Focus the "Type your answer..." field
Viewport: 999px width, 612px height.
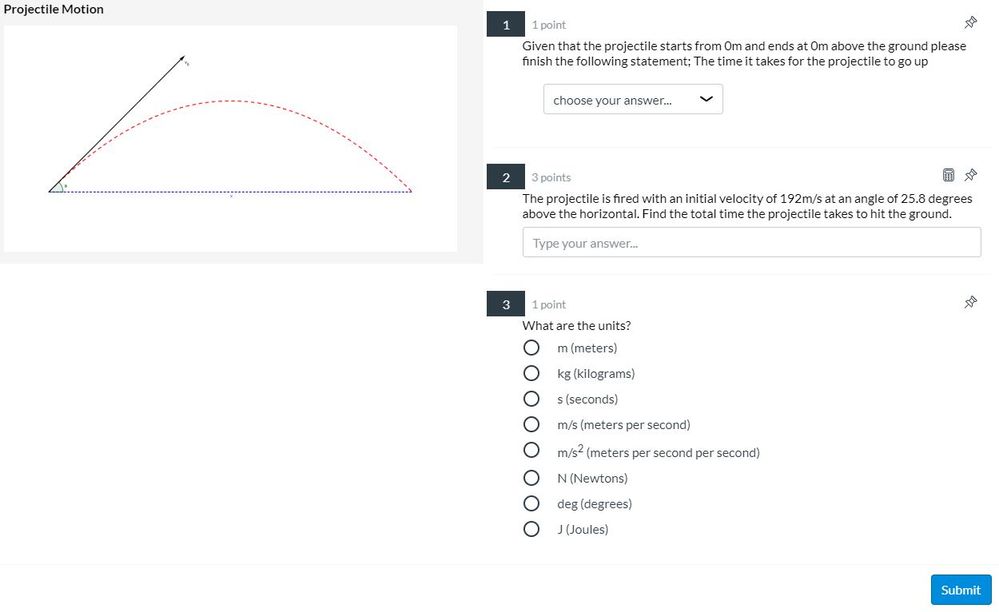[751, 243]
